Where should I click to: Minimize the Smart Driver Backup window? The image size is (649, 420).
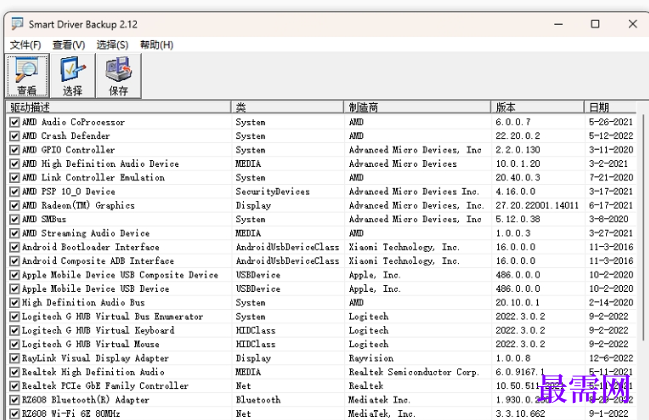(x=558, y=24)
